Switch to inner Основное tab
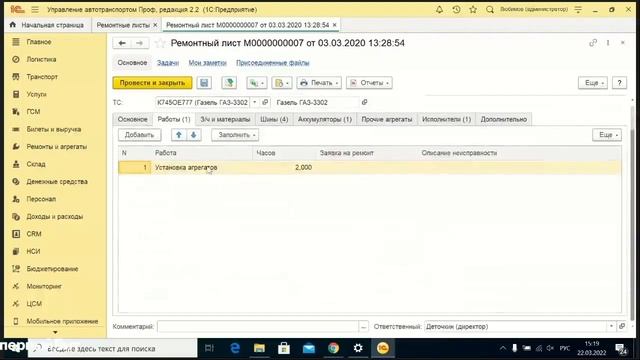Viewport: 640px width, 360px height. (x=132, y=119)
